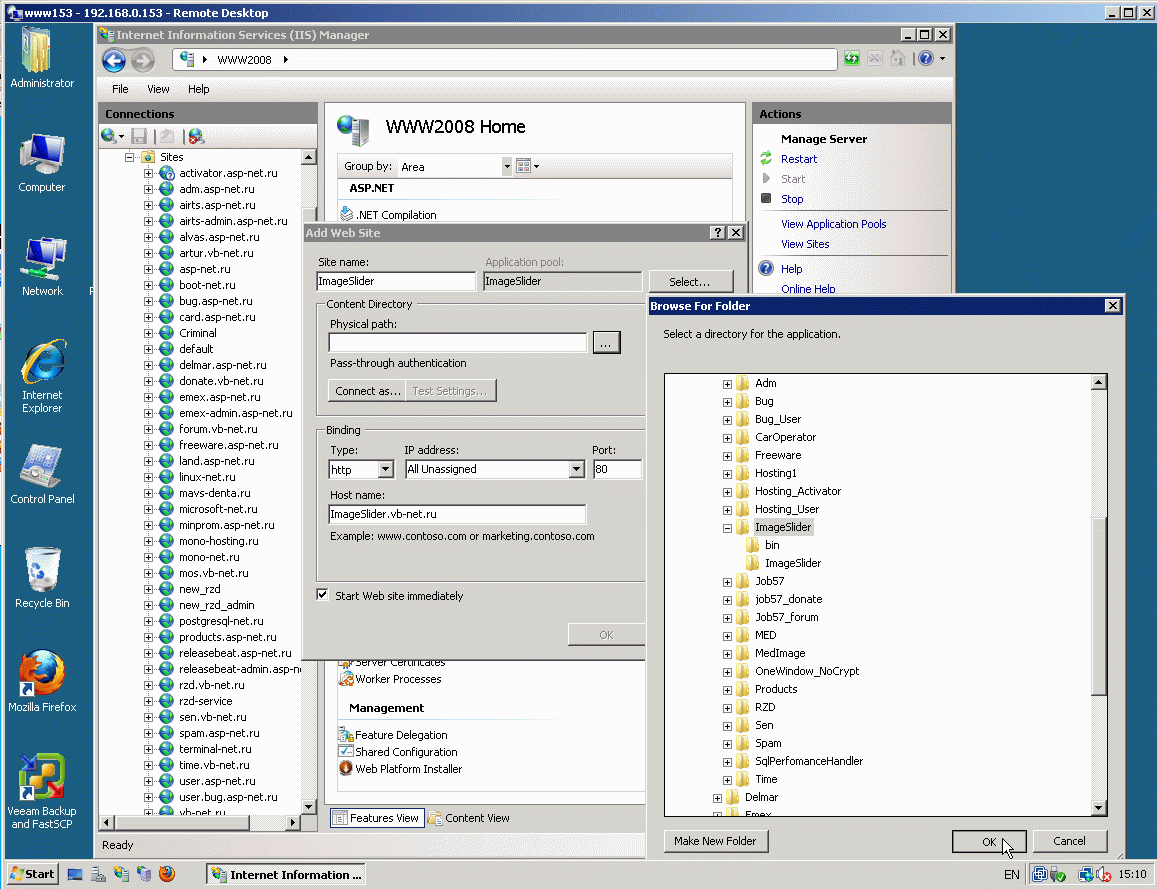Viewport: 1158px width, 889px height.
Task: Click OK in Browse For Folder dialog
Action: coord(989,842)
